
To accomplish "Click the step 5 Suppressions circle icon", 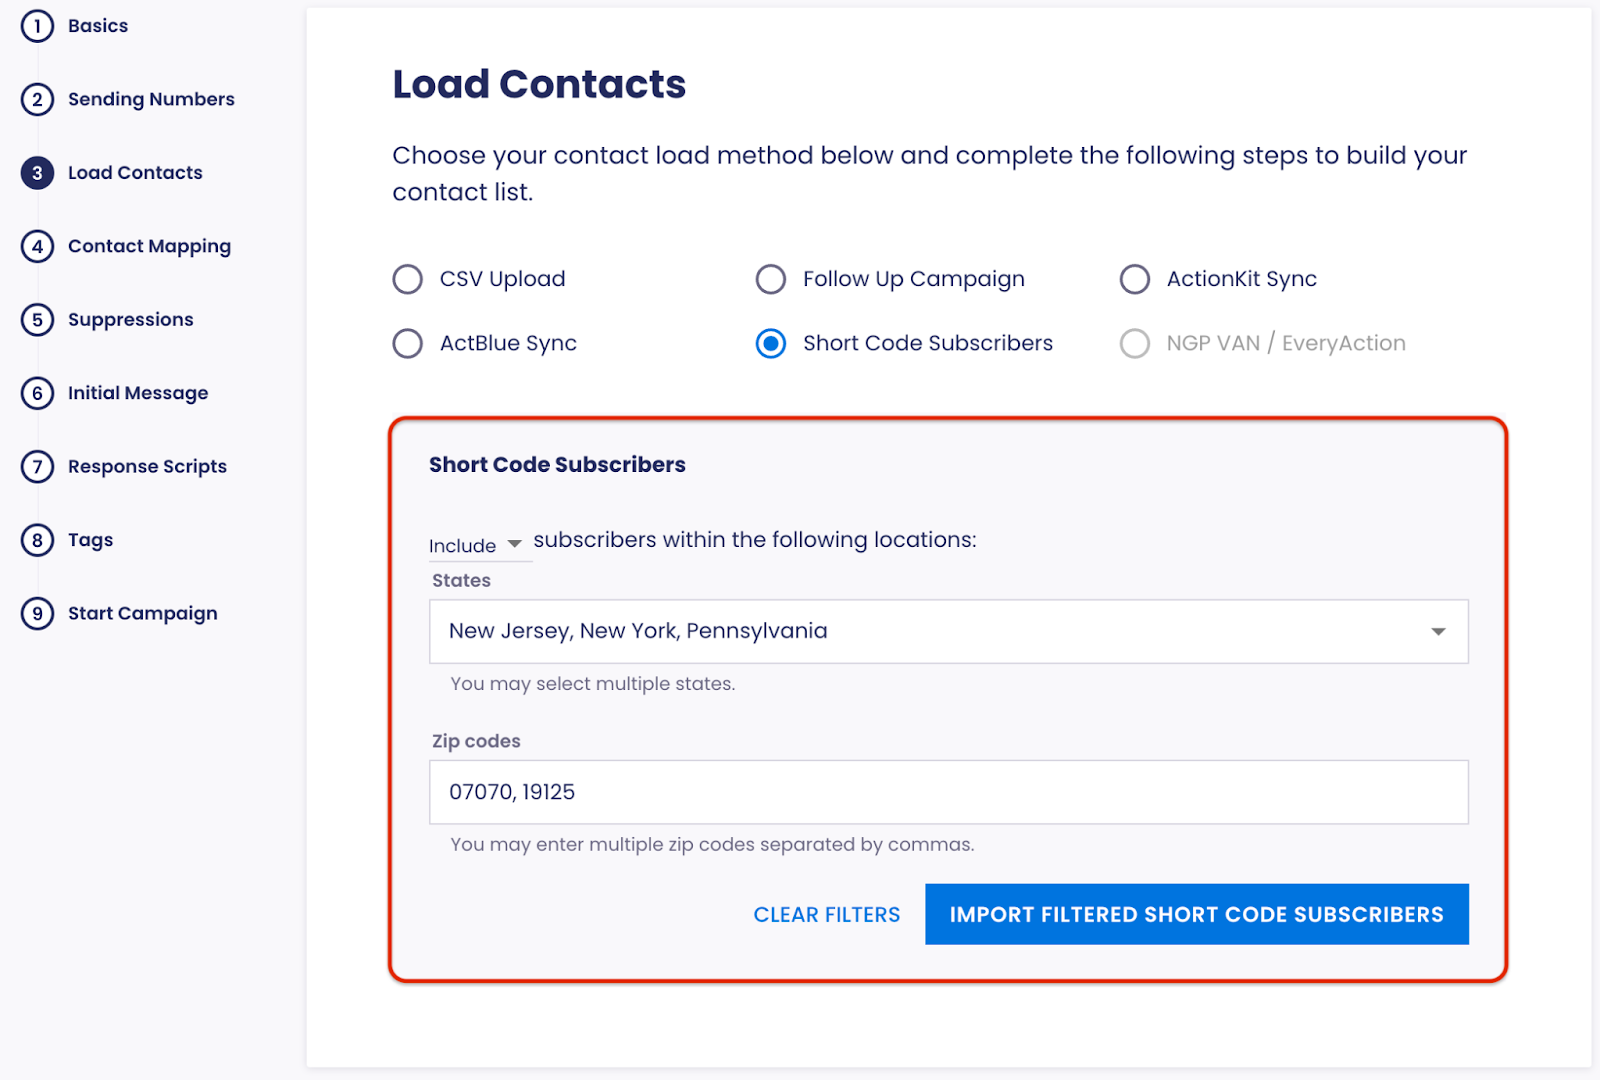I will tap(37, 320).
